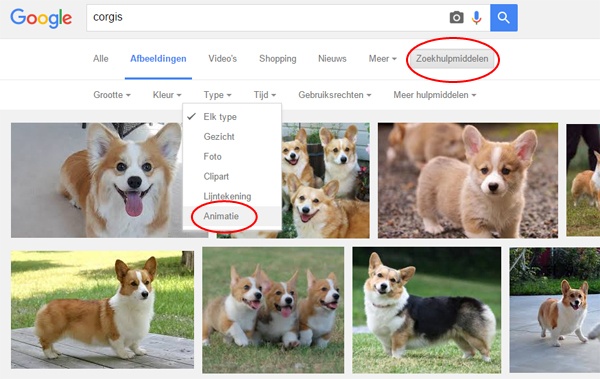Open the Gebruiksrechten filter dropdown
The image size is (600, 379).
[x=335, y=95]
